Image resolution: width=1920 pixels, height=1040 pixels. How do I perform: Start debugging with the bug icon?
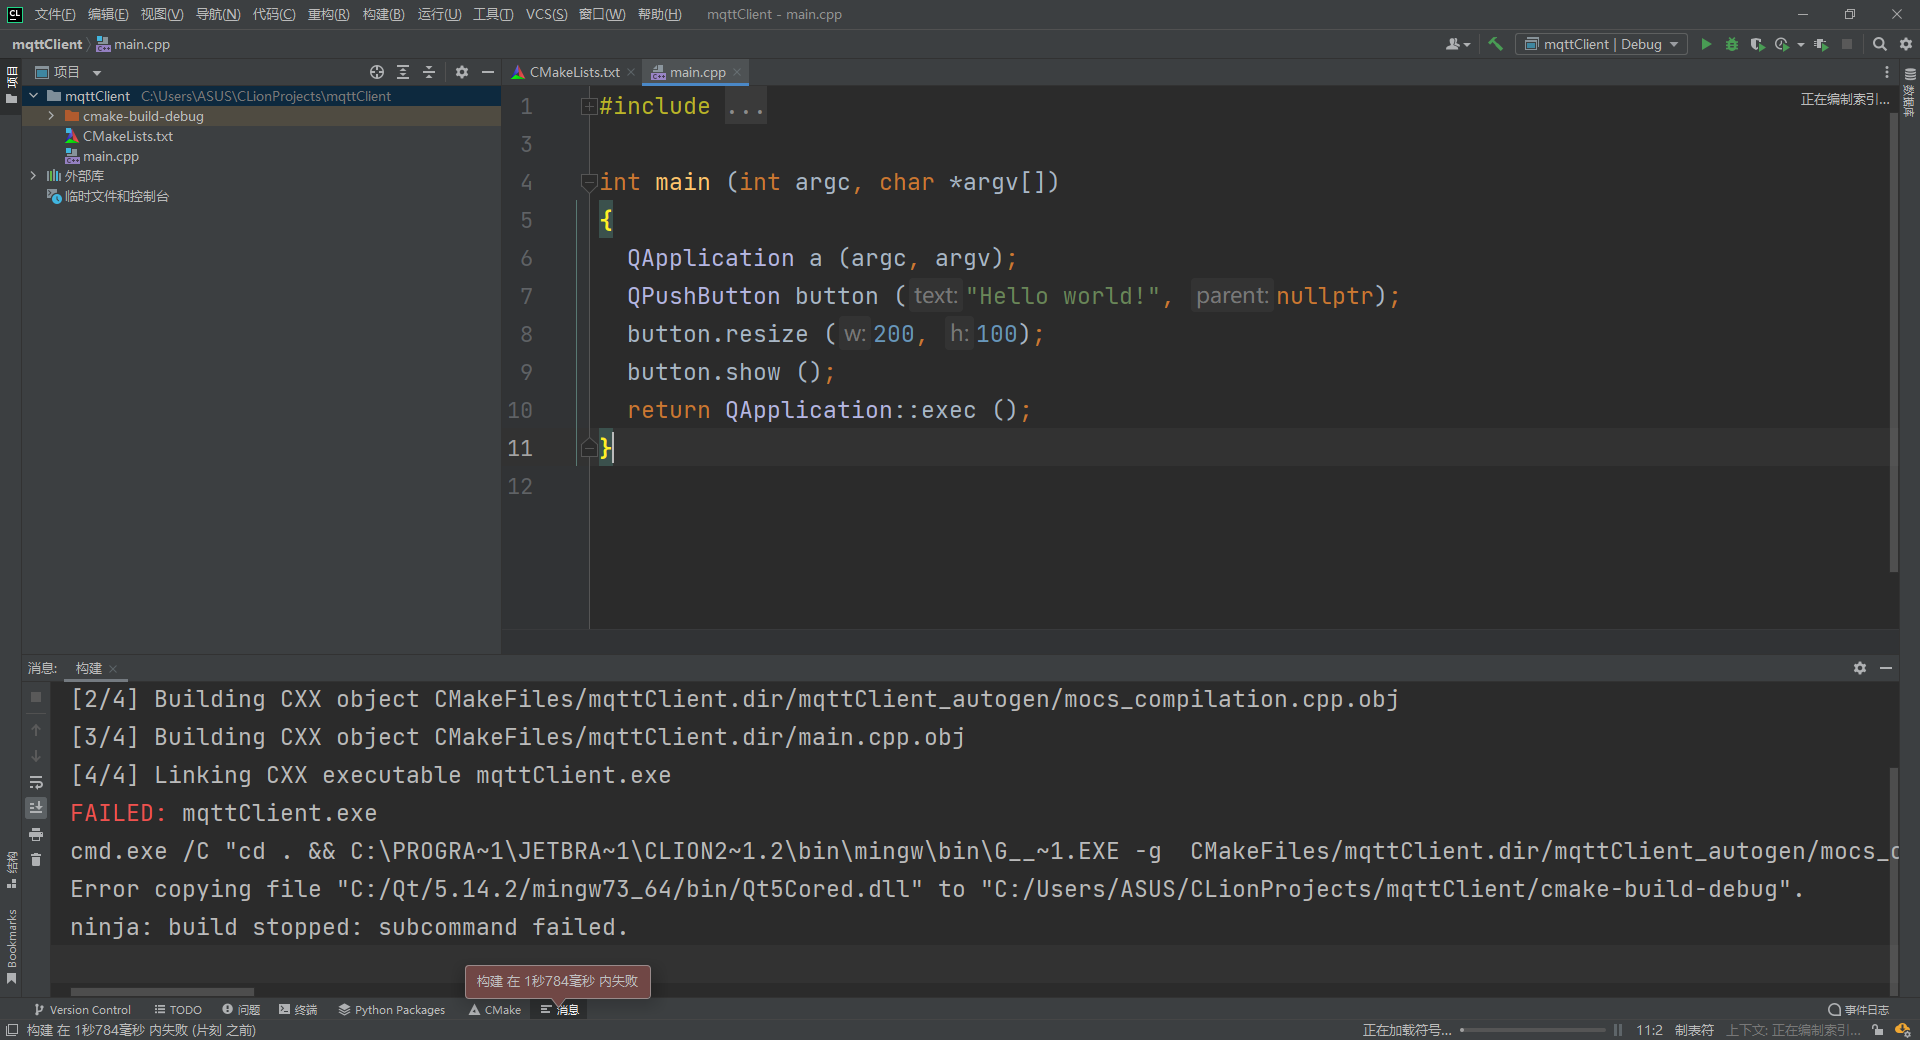click(1732, 44)
